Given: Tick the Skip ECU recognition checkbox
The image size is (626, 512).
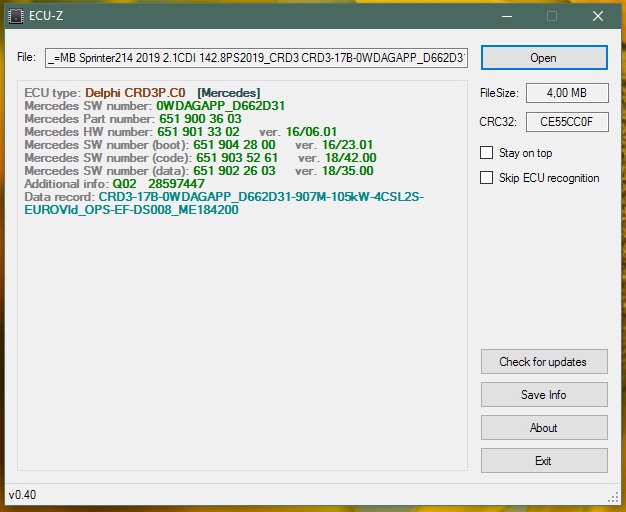Looking at the screenshot, I should [486, 178].
